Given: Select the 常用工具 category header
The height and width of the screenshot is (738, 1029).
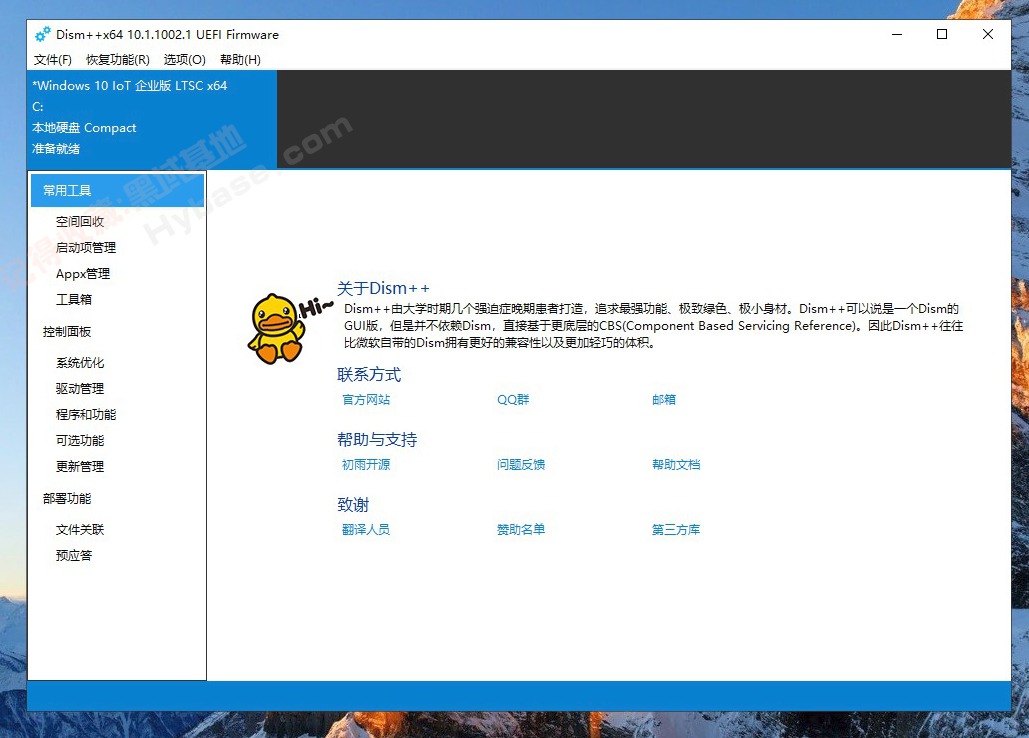Looking at the screenshot, I should coord(117,190).
